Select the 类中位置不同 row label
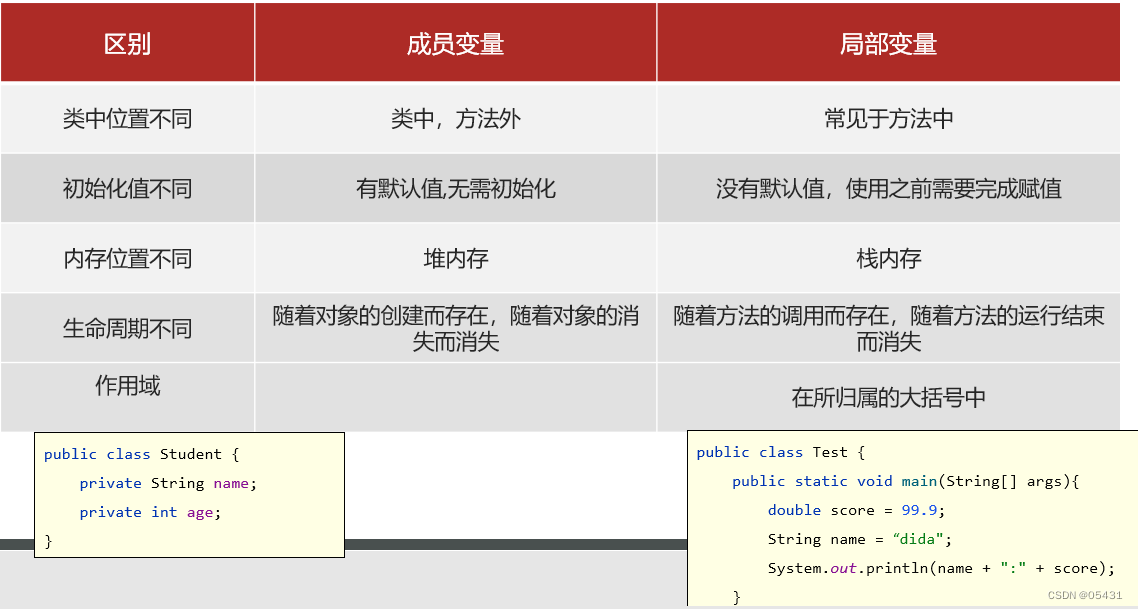This screenshot has width=1138, height=609. (x=128, y=117)
